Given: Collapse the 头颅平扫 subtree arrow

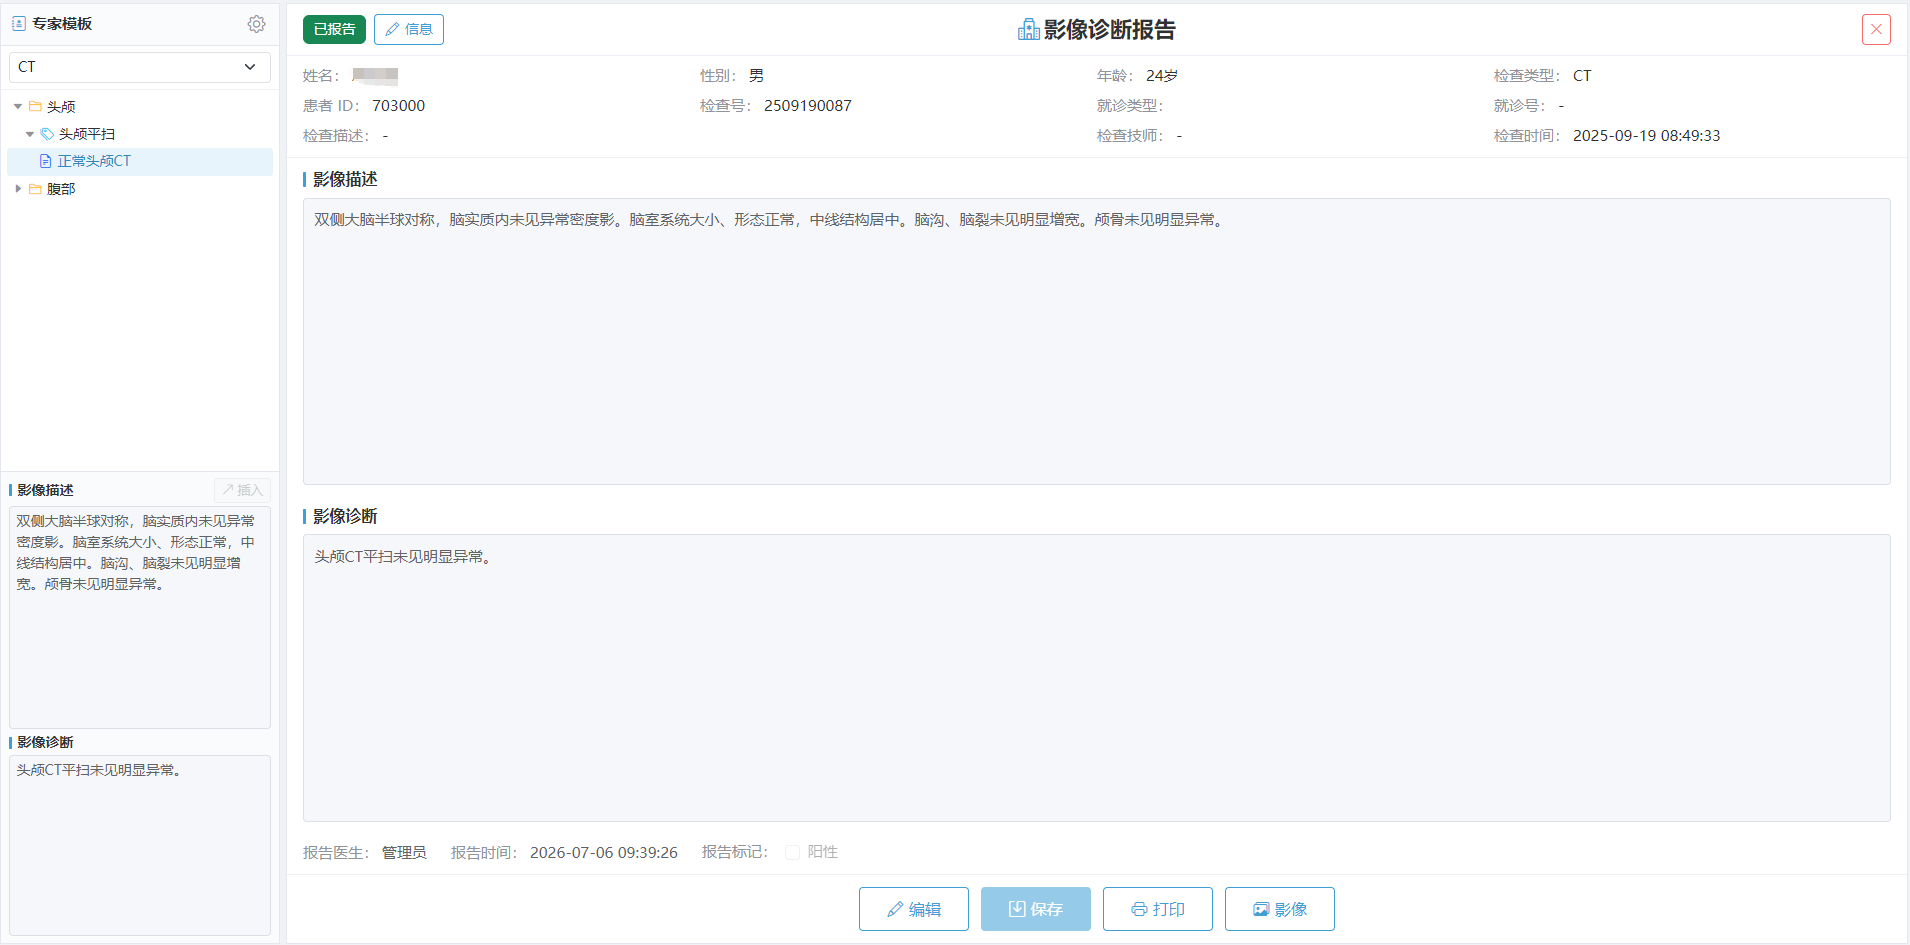Looking at the screenshot, I should 30,134.
